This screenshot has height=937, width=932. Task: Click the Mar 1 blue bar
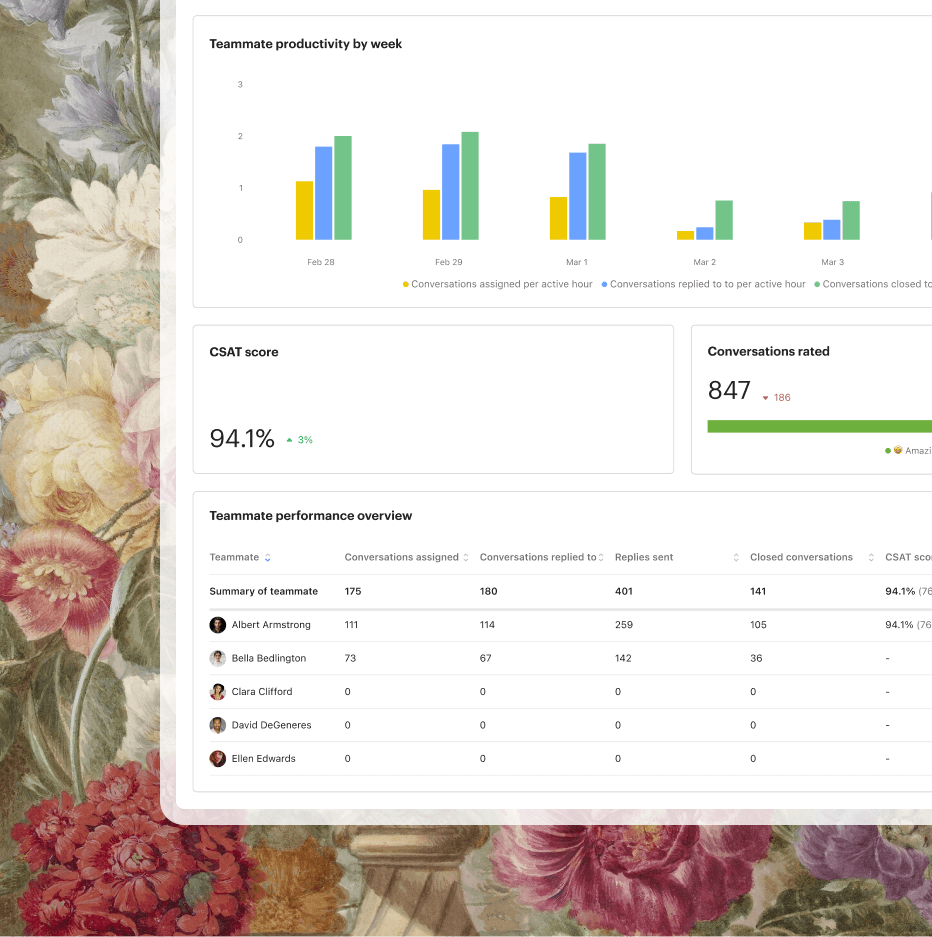[578, 196]
